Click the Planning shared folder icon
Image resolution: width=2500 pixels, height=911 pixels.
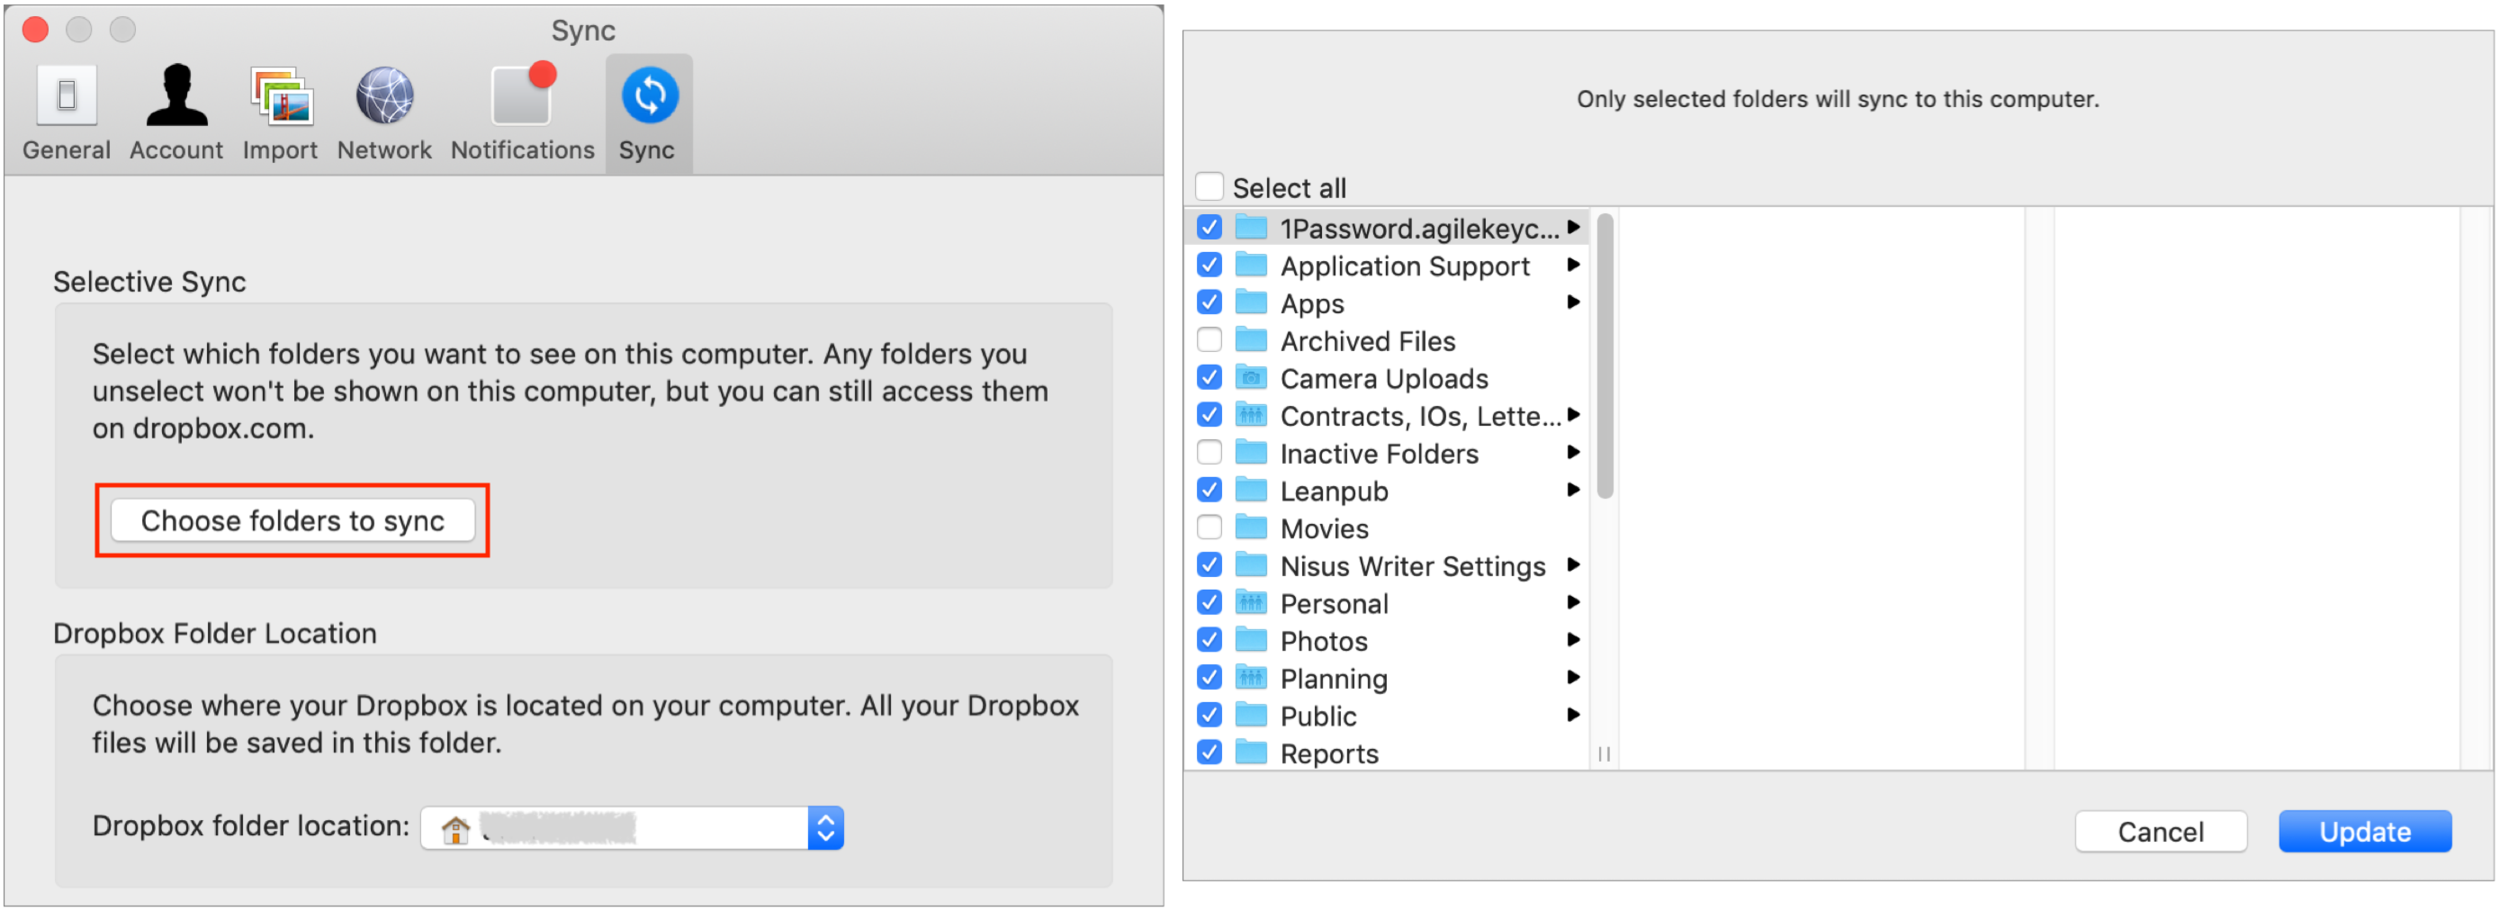pyautogui.click(x=1251, y=677)
